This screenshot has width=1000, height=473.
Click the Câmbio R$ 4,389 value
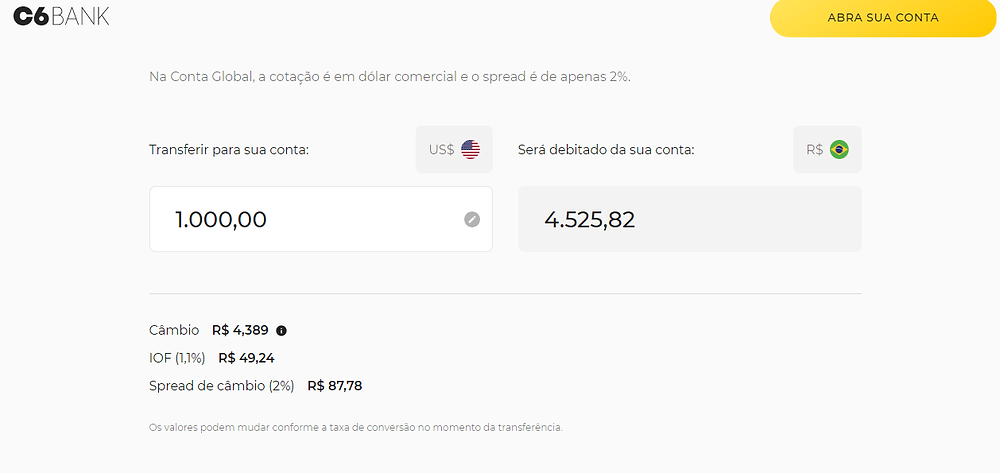coord(240,330)
